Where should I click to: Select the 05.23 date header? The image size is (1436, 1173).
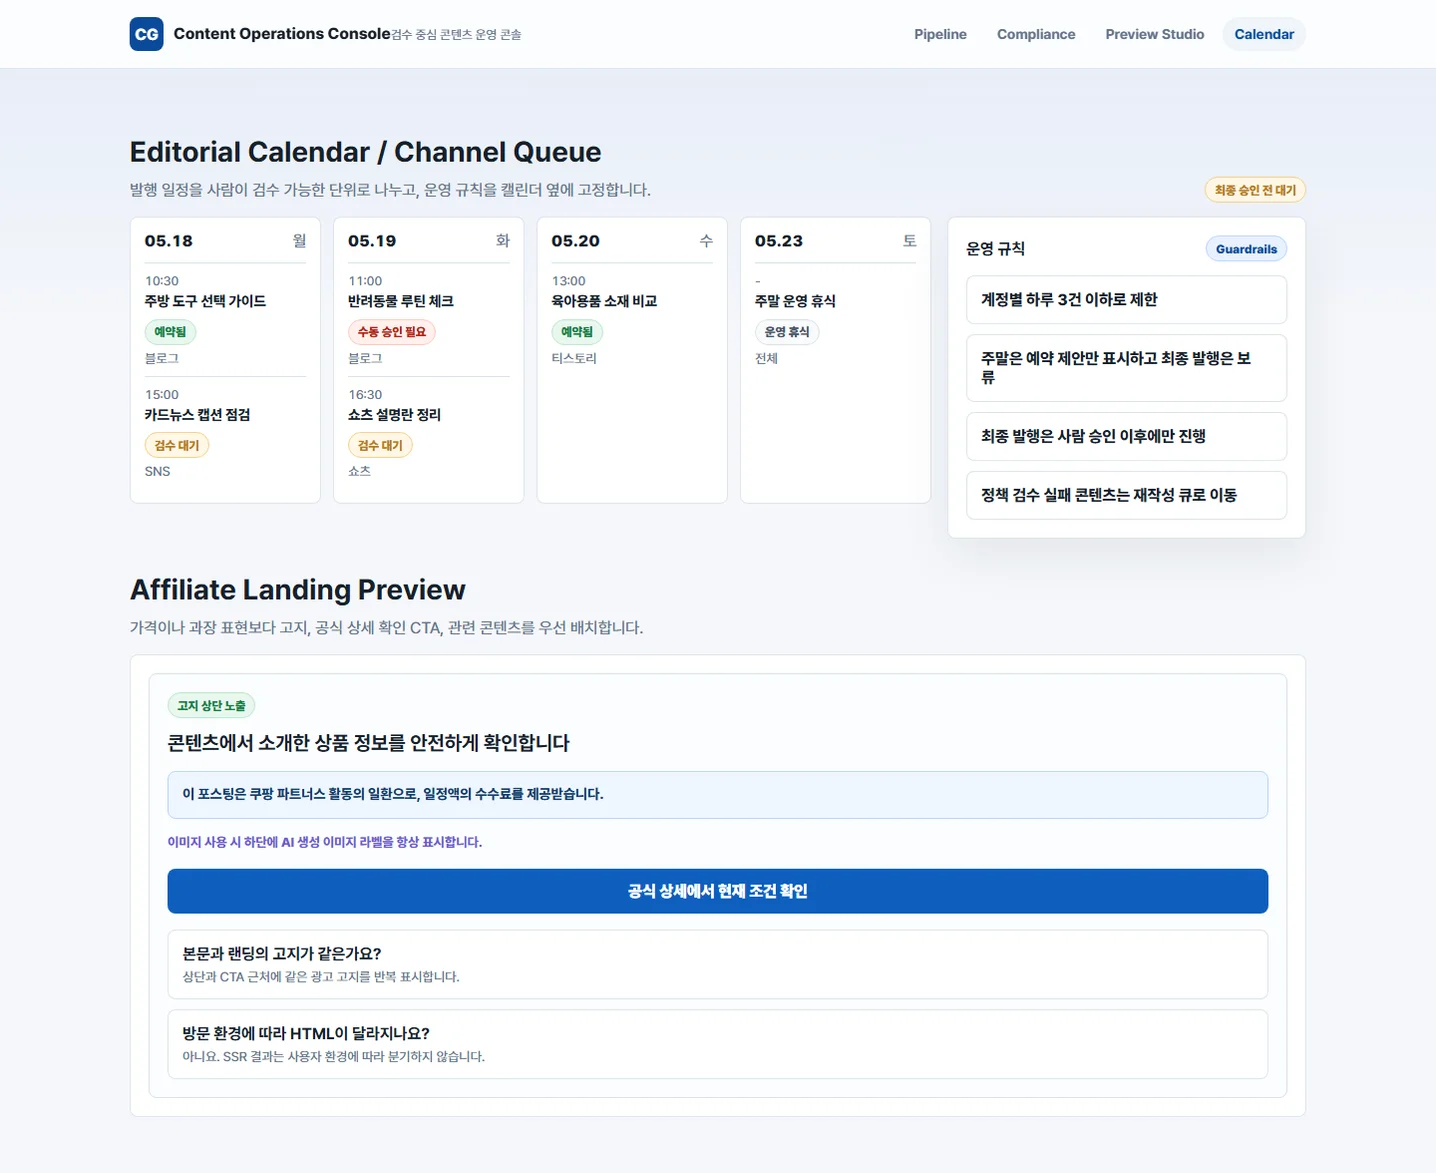coord(779,241)
